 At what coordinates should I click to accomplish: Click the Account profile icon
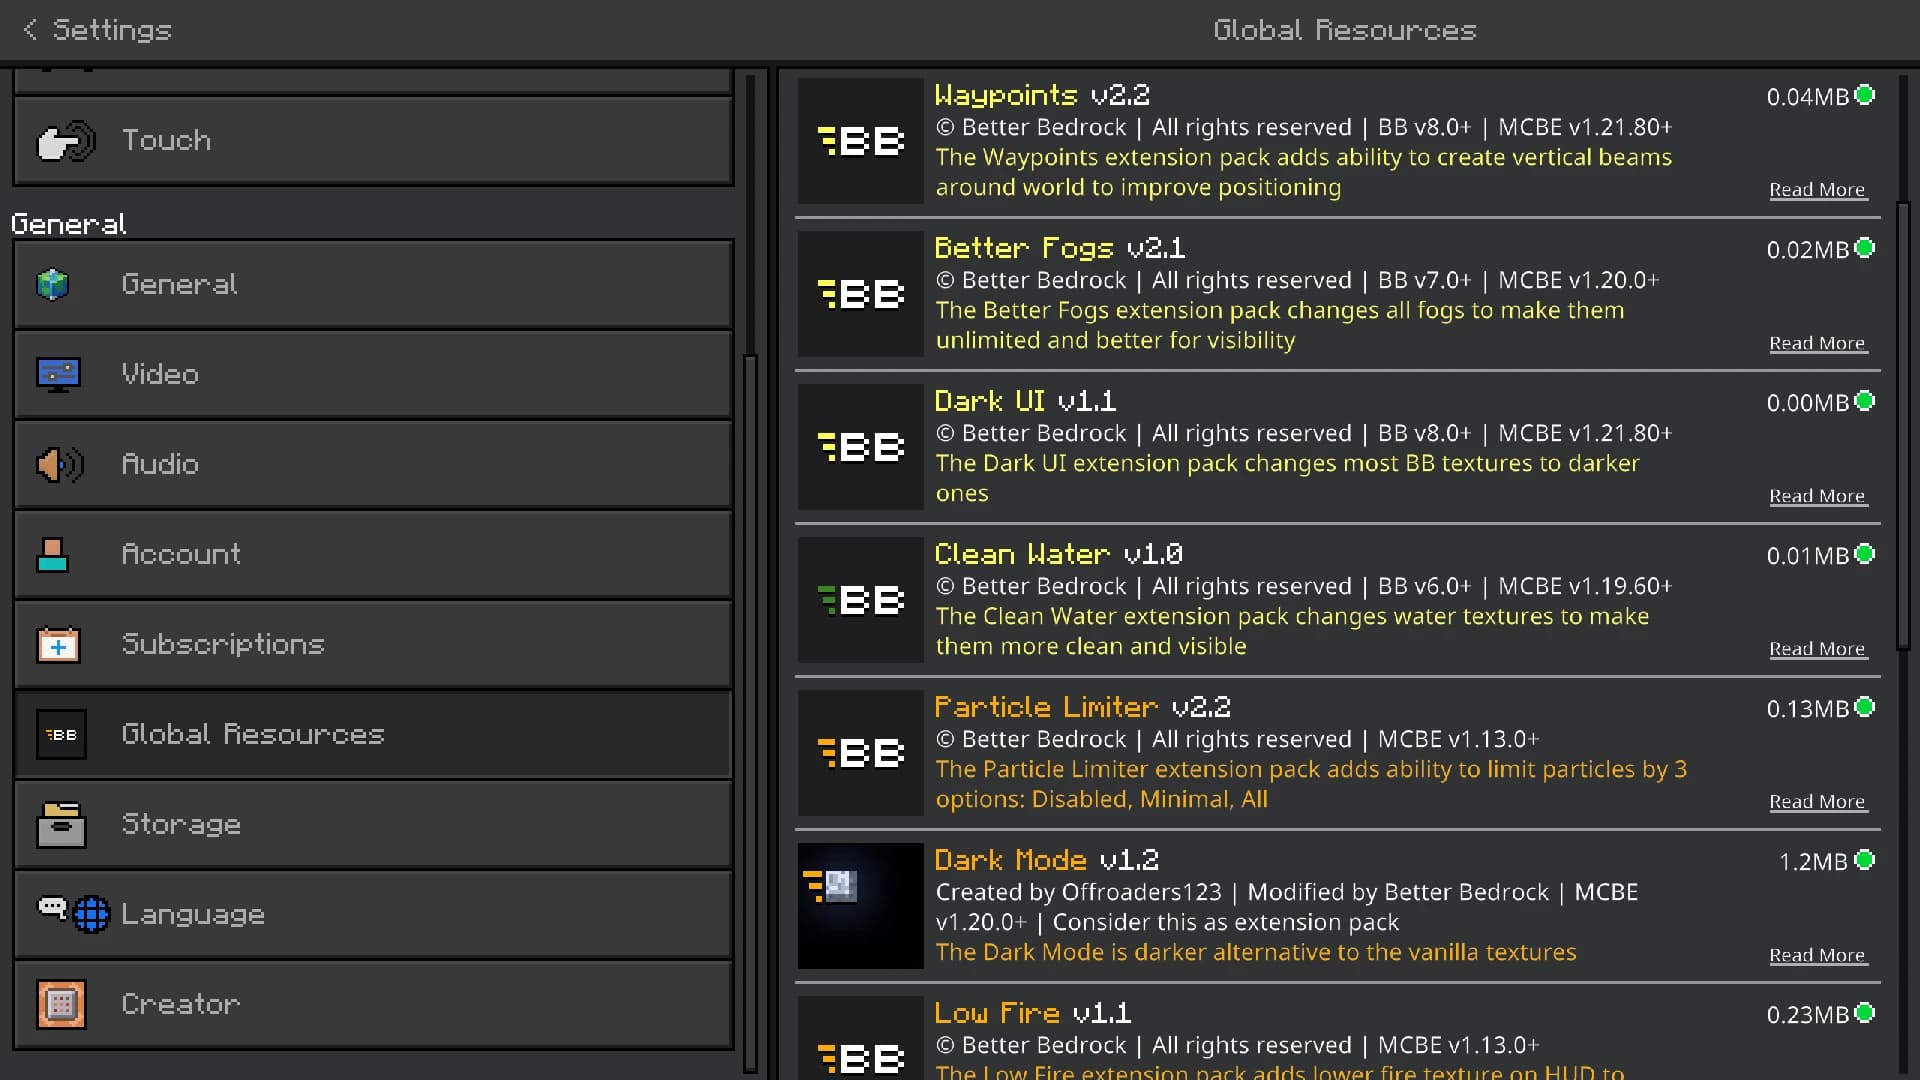click(52, 555)
